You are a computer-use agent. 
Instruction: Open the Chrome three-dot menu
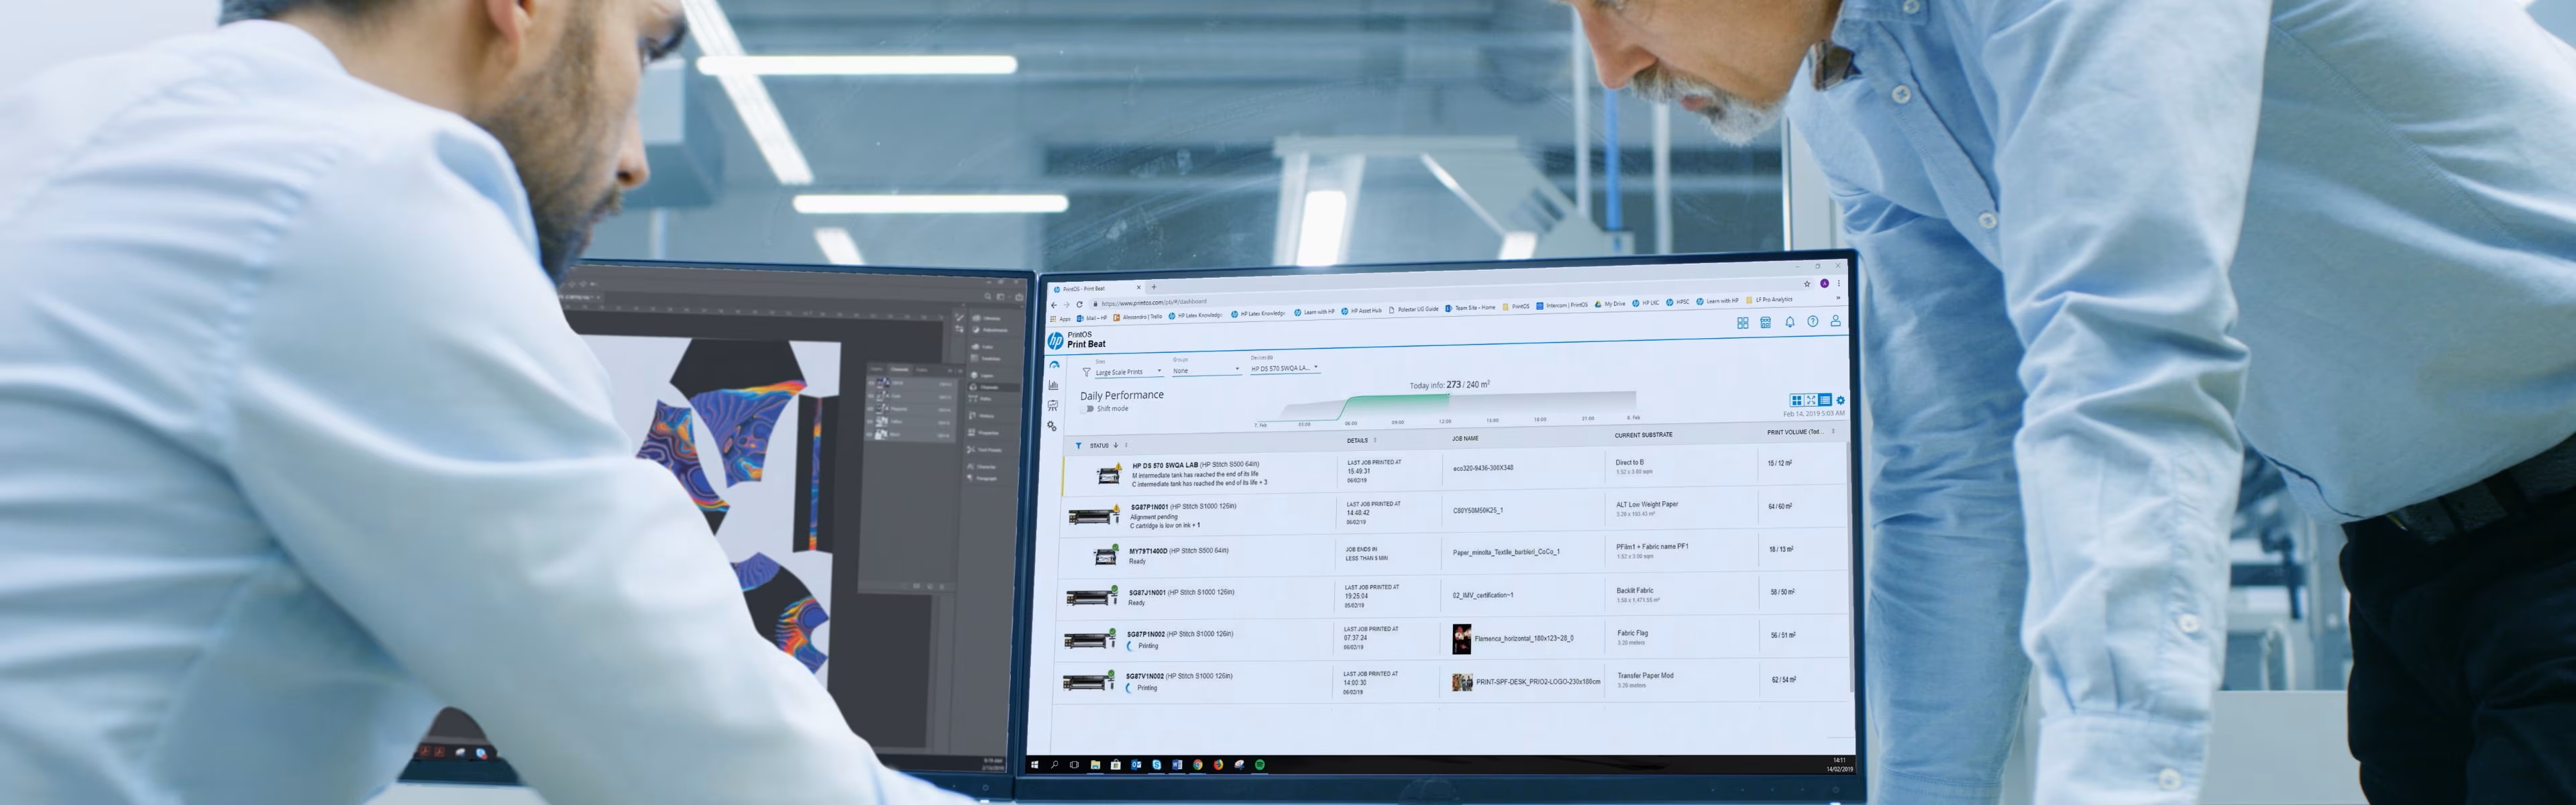[x=1839, y=283]
